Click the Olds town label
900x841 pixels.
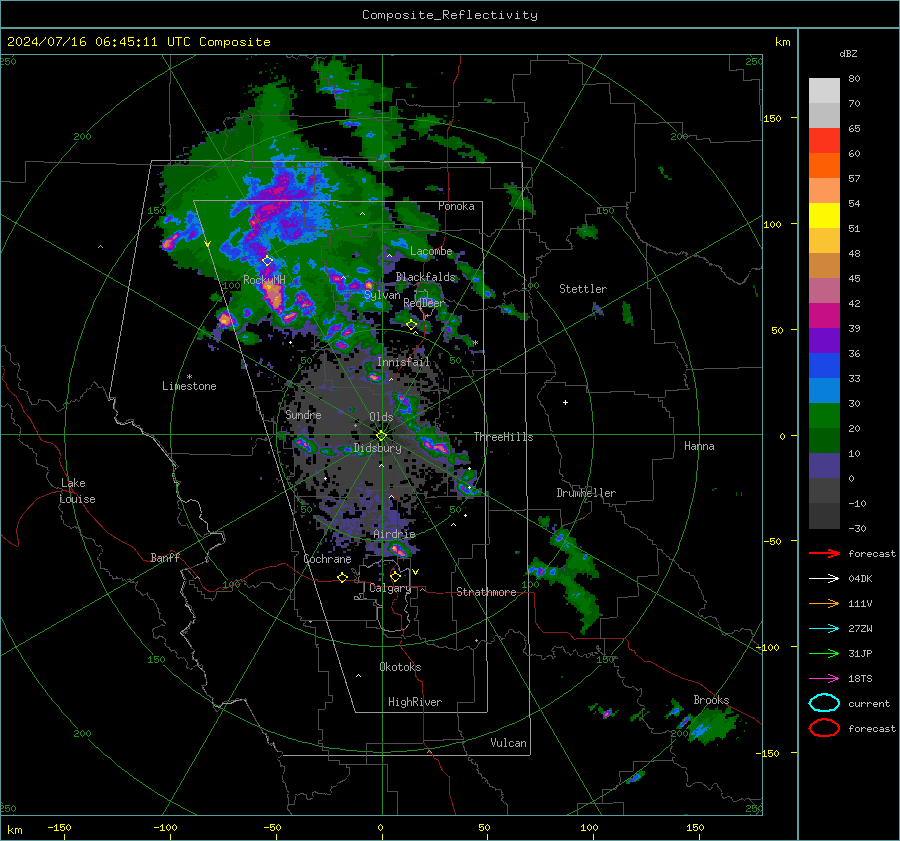coord(381,417)
